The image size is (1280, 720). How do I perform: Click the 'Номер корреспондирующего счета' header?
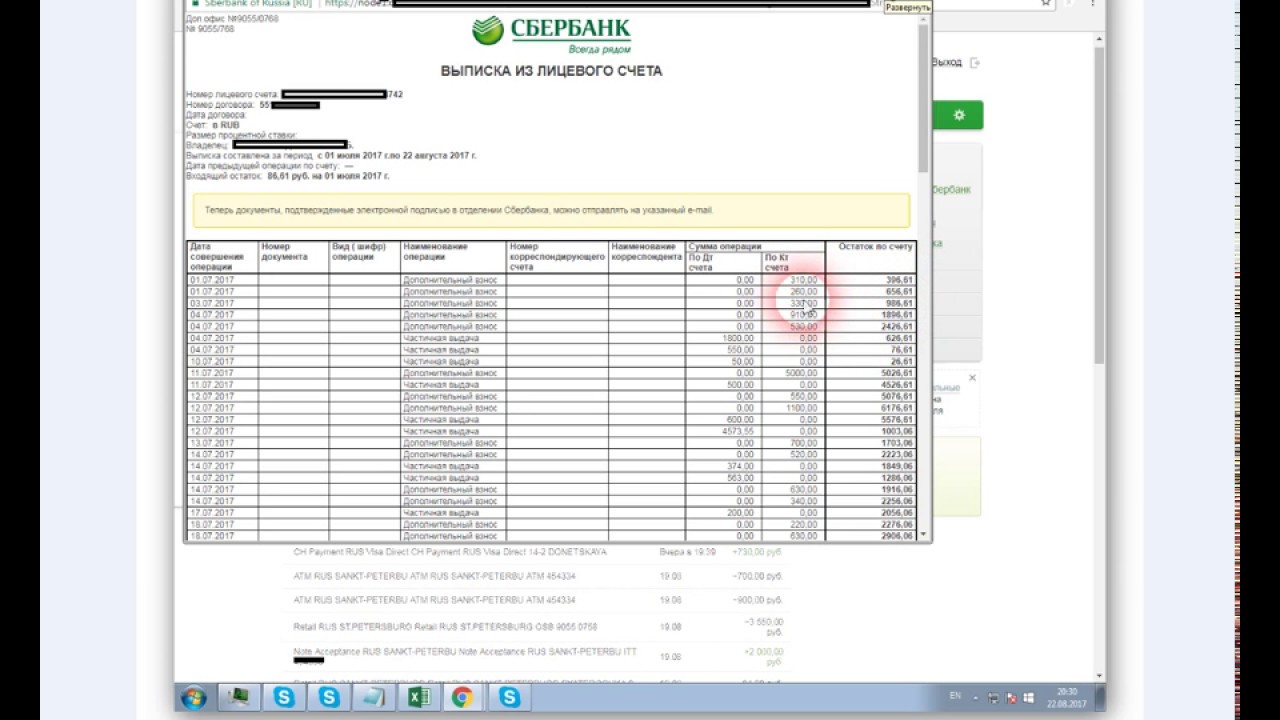[x=557, y=257]
